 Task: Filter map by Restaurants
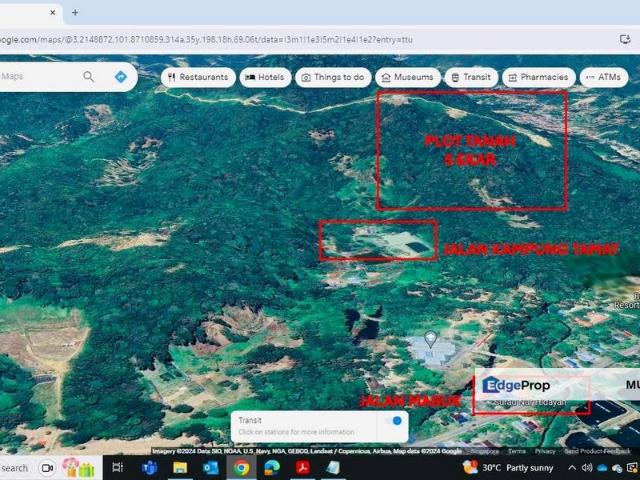point(198,77)
